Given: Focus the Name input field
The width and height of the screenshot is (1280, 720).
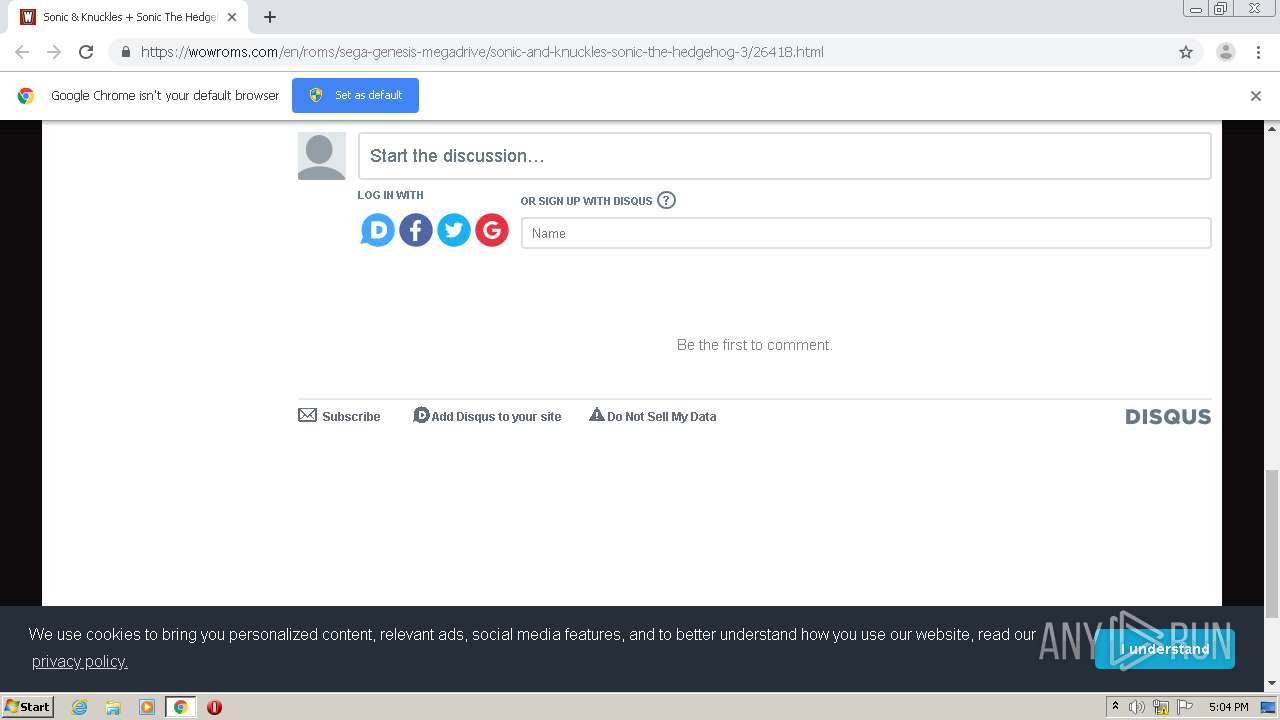Looking at the screenshot, I should 866,233.
